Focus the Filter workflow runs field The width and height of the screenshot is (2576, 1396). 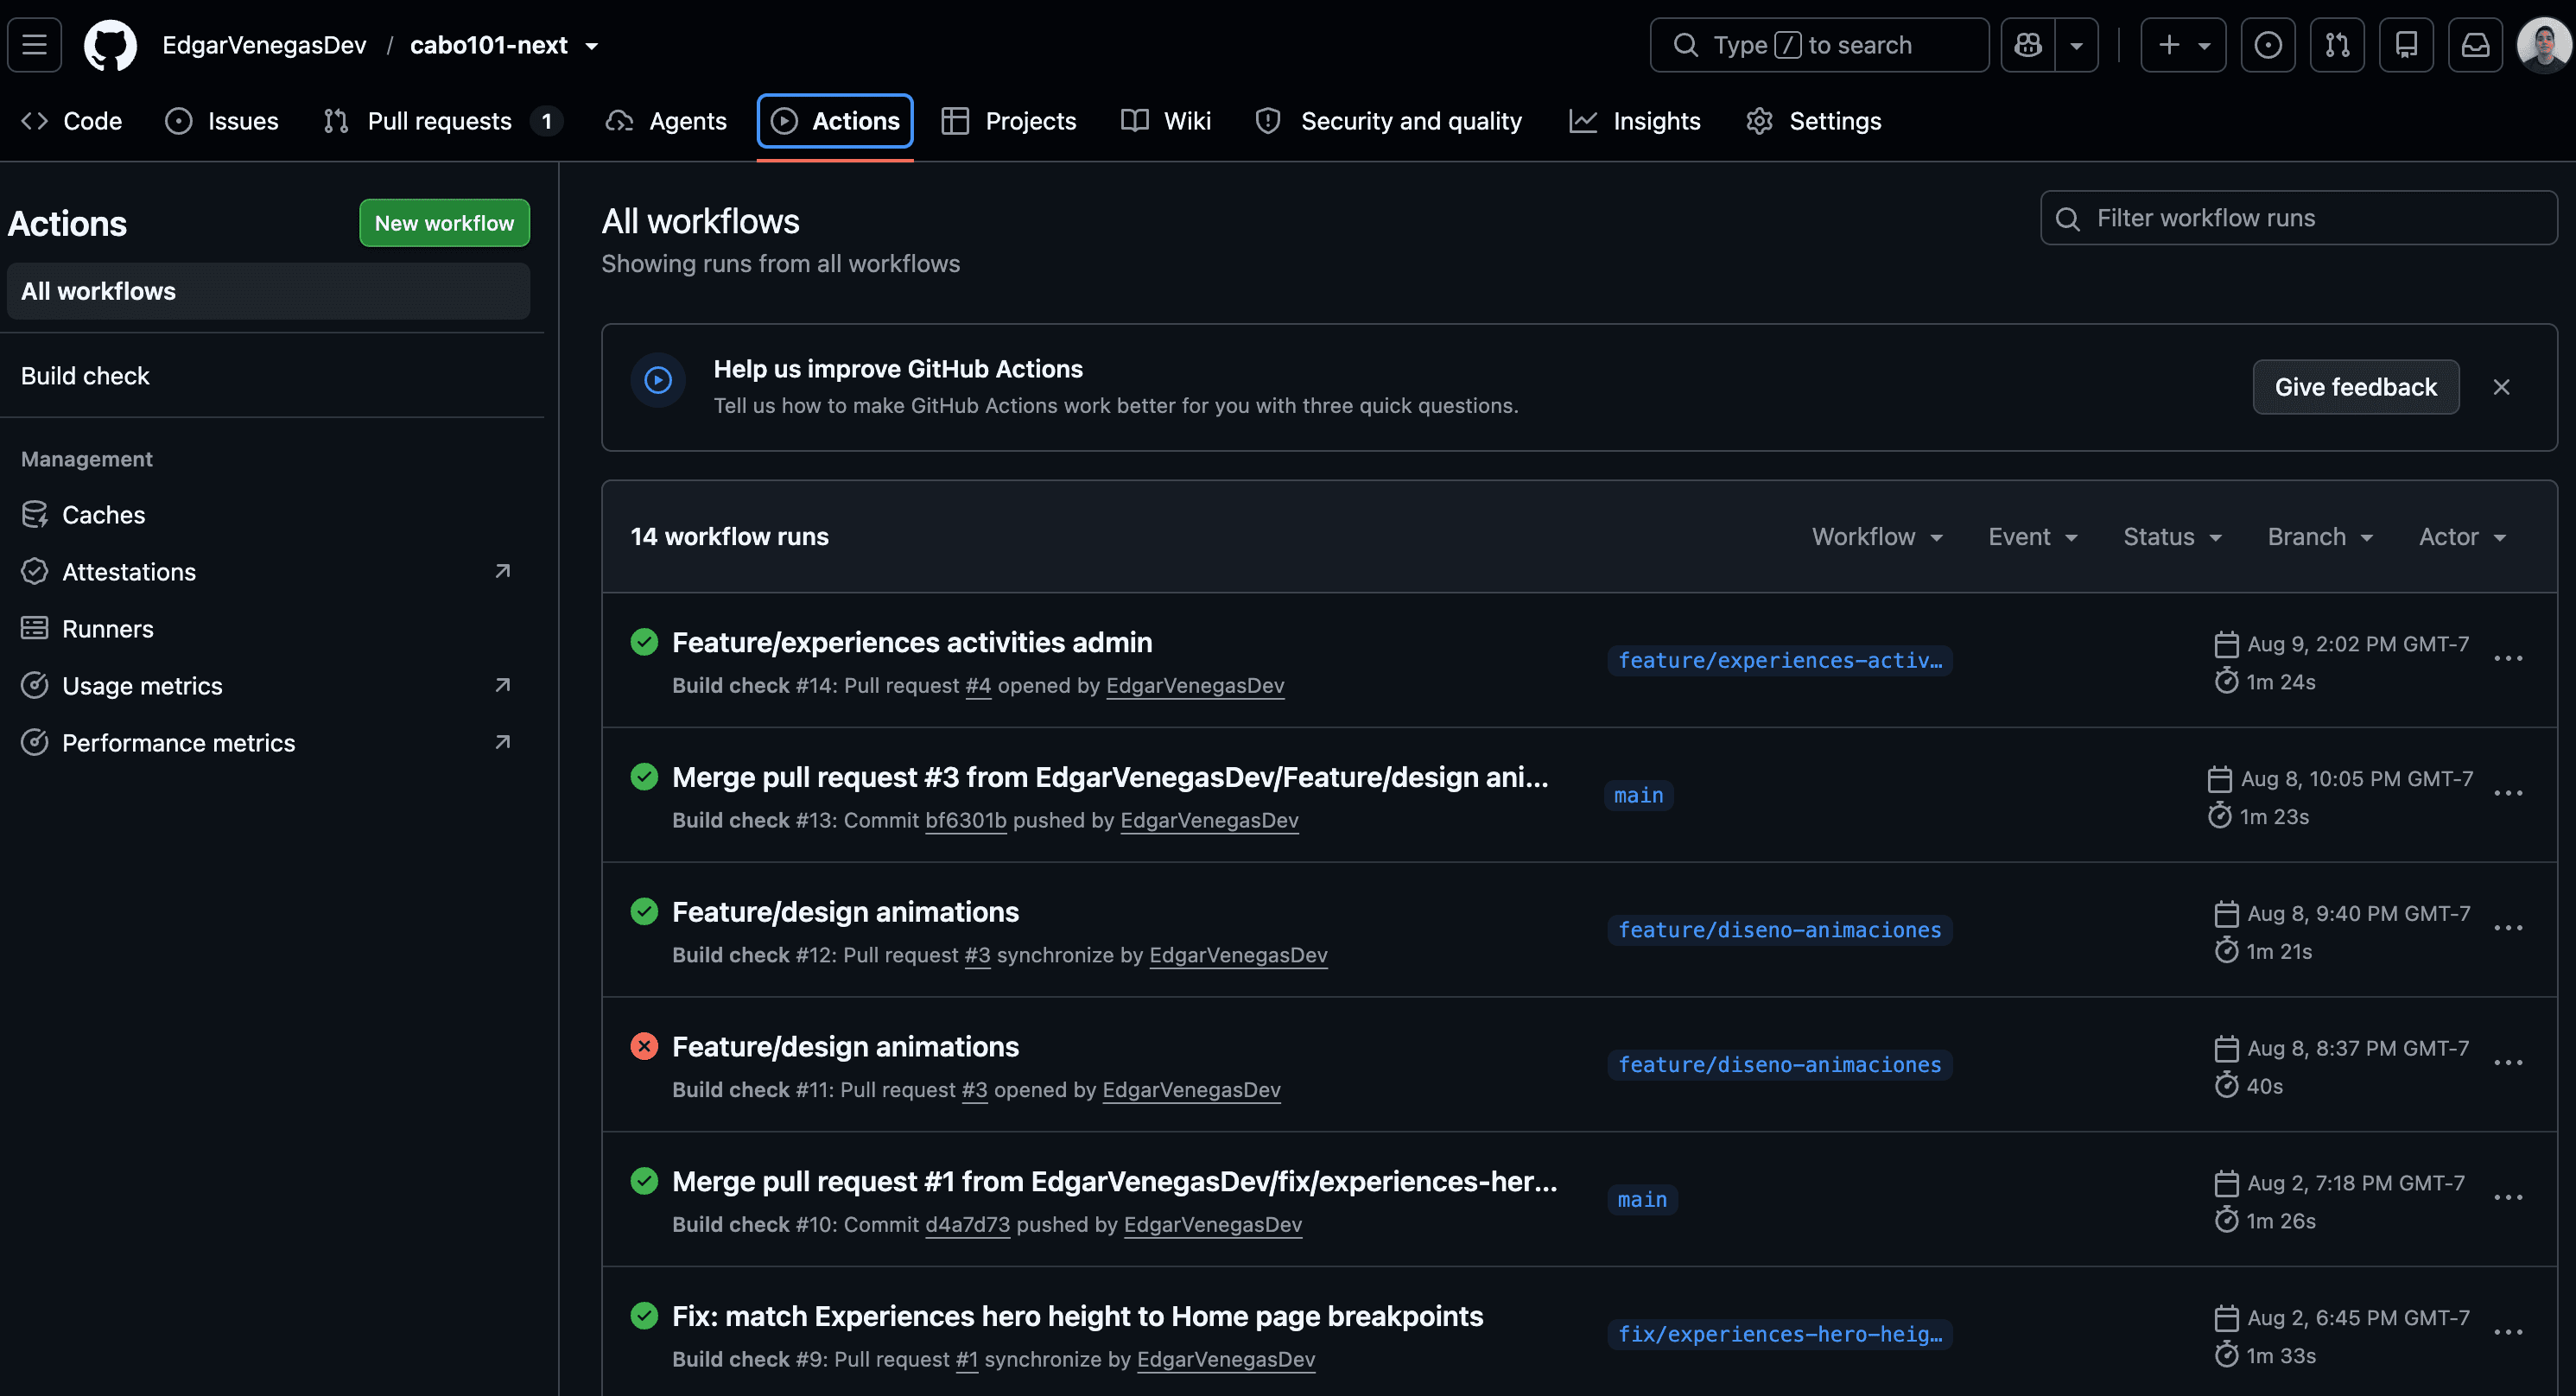coord(2298,218)
